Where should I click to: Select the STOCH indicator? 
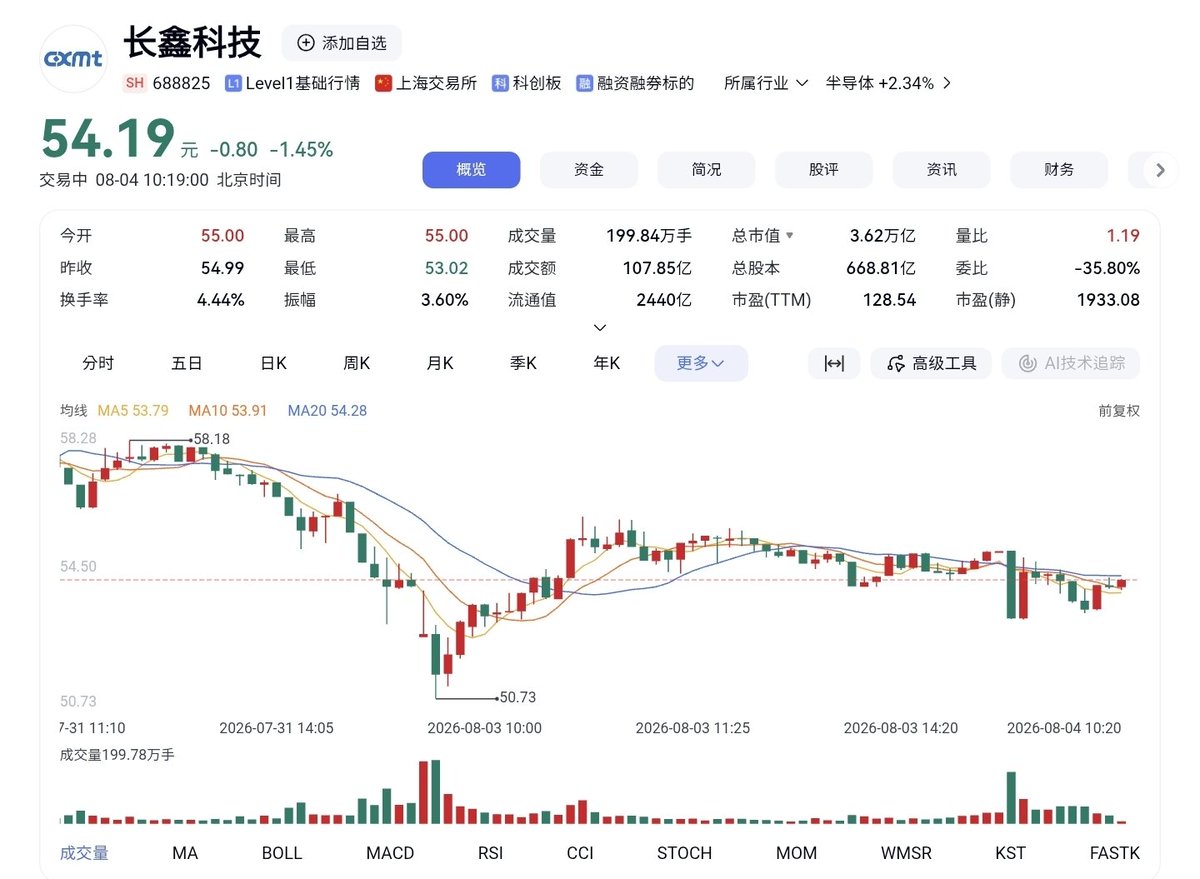click(x=684, y=853)
